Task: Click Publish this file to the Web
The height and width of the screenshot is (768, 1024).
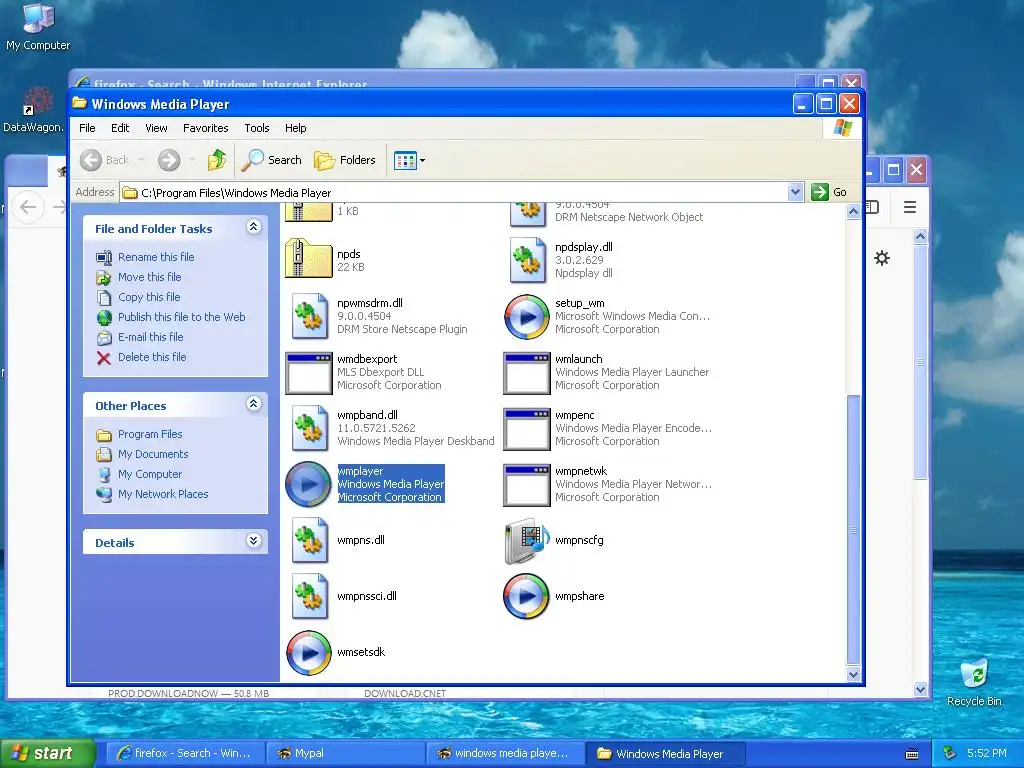Action: point(182,317)
